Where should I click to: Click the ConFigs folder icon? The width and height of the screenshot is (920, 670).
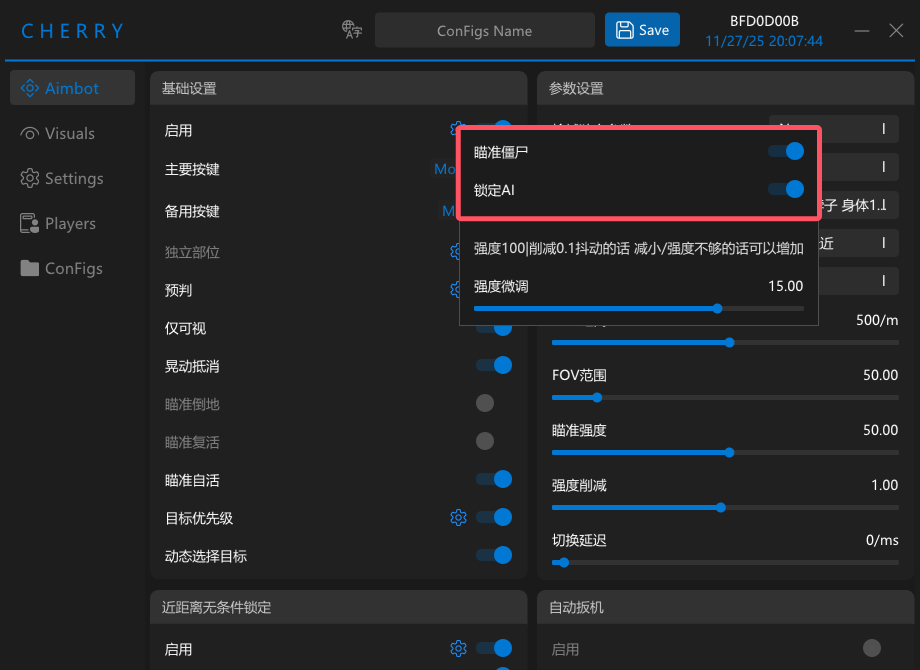[30, 268]
